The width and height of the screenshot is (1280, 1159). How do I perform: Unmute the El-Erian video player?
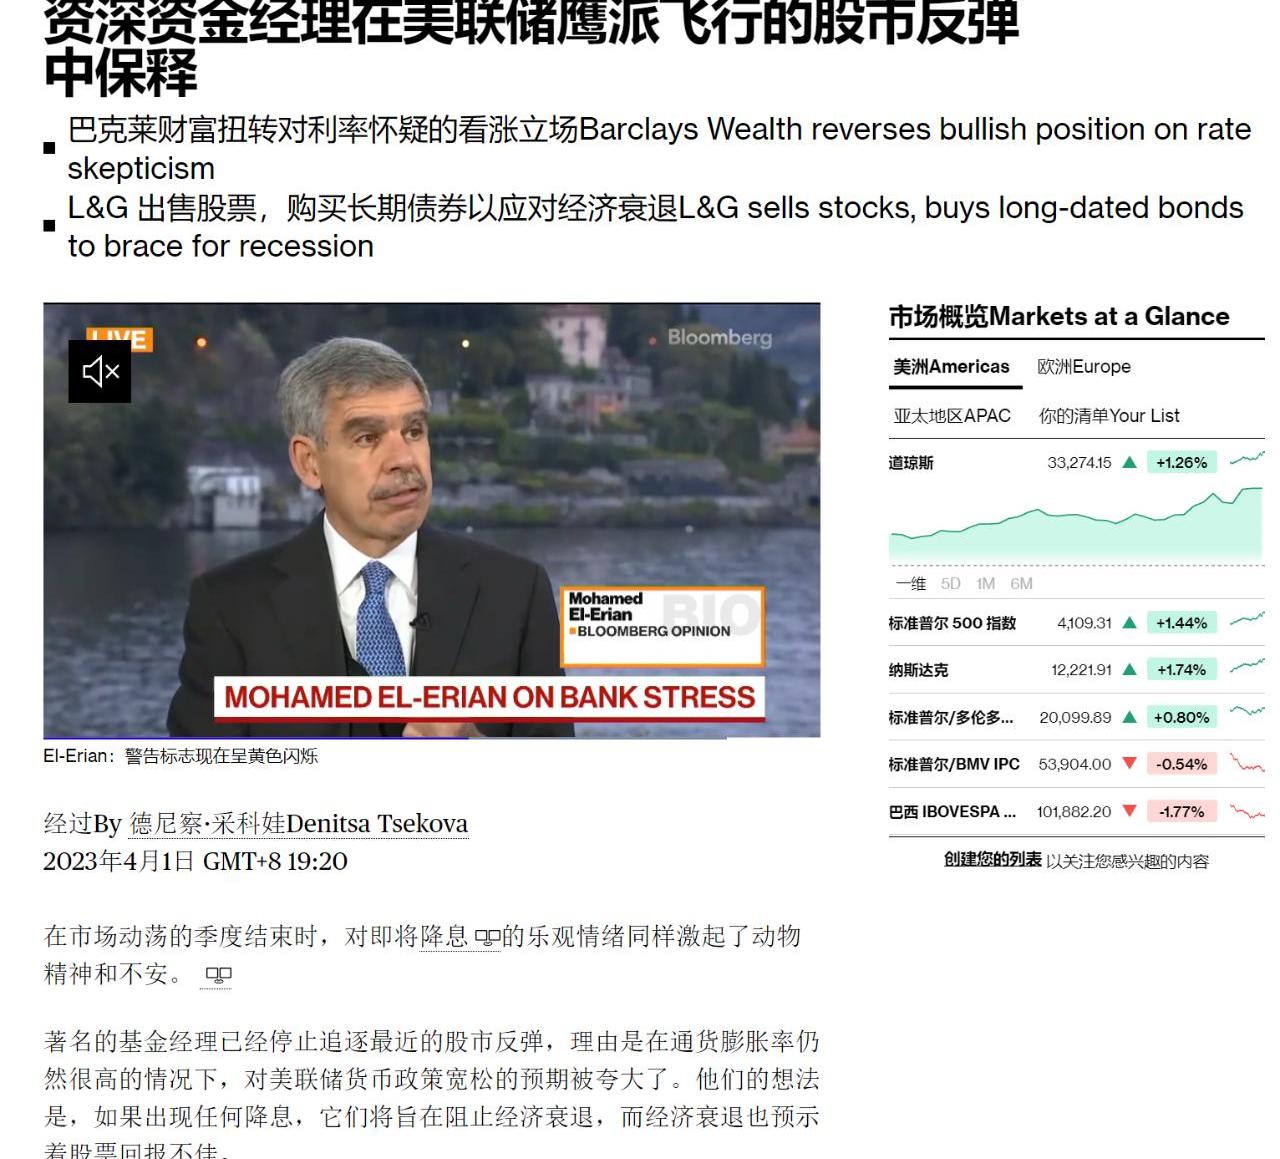pyautogui.click(x=100, y=371)
